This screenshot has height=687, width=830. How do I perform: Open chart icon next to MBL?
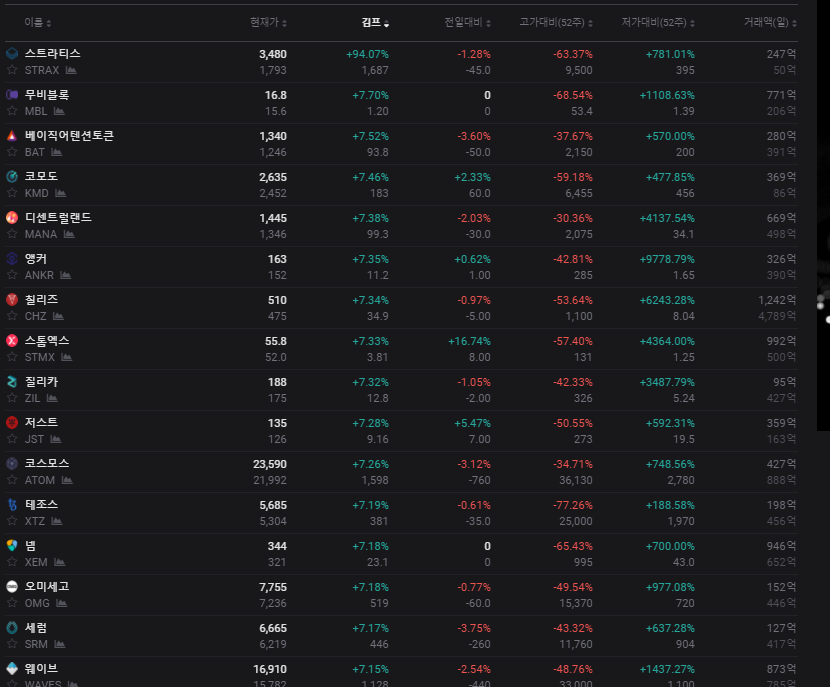coord(59,111)
